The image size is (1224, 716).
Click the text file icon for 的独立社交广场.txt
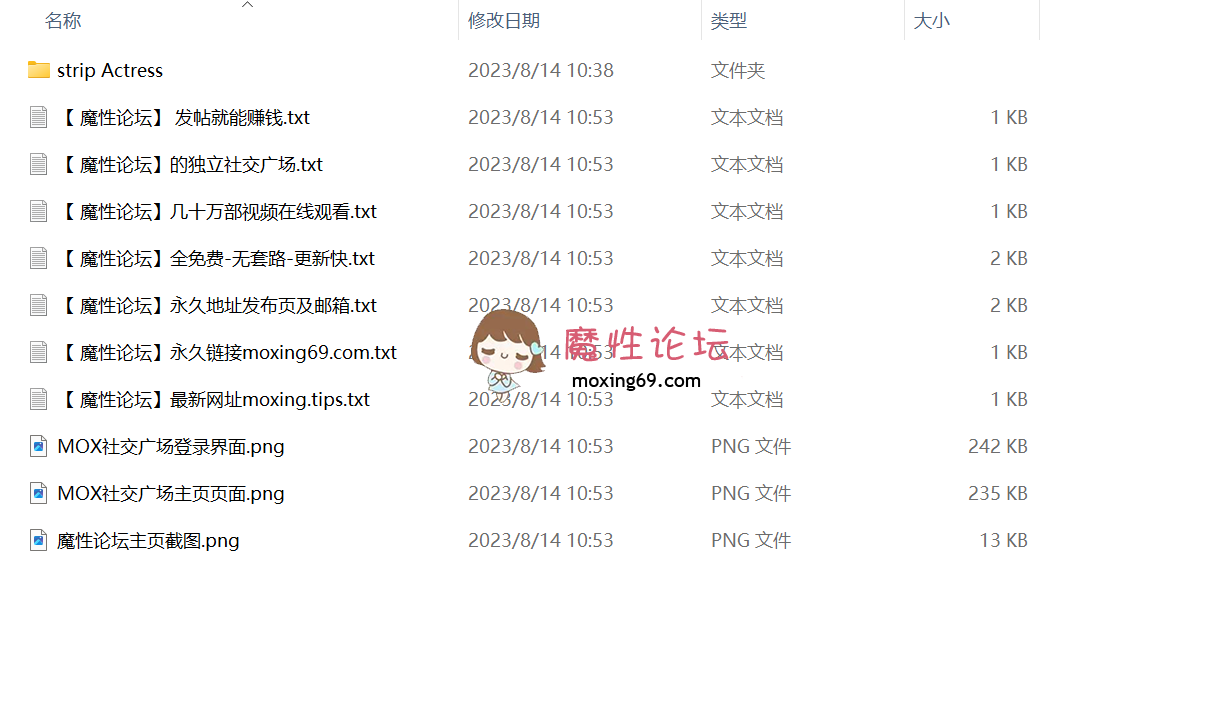(x=39, y=164)
